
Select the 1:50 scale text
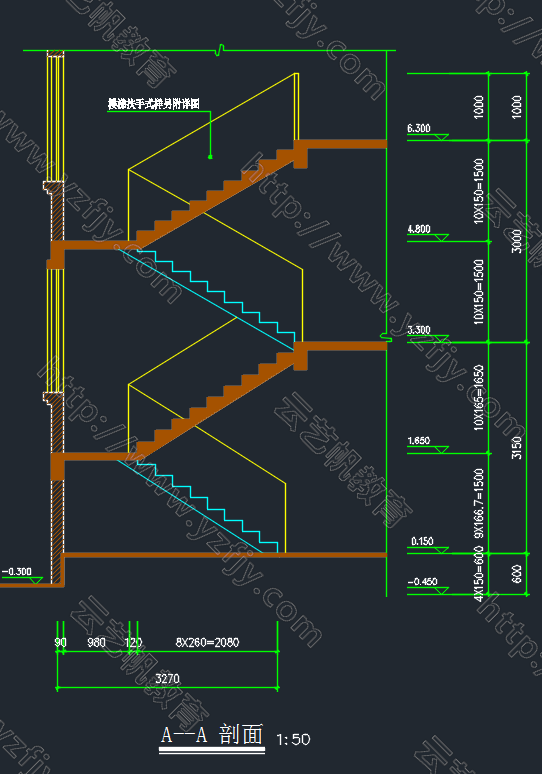[x=293, y=739]
